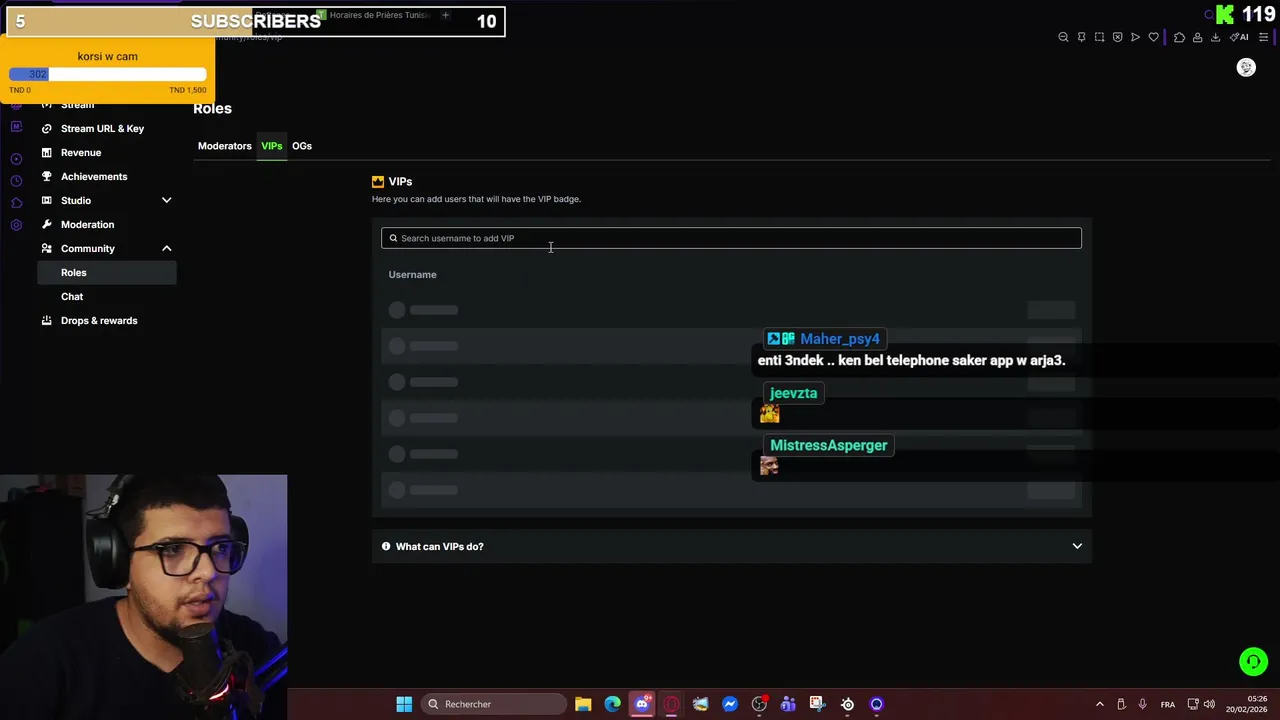Click the ad-blocker shield icon
This screenshot has width=1280, height=720.
pos(1117,37)
